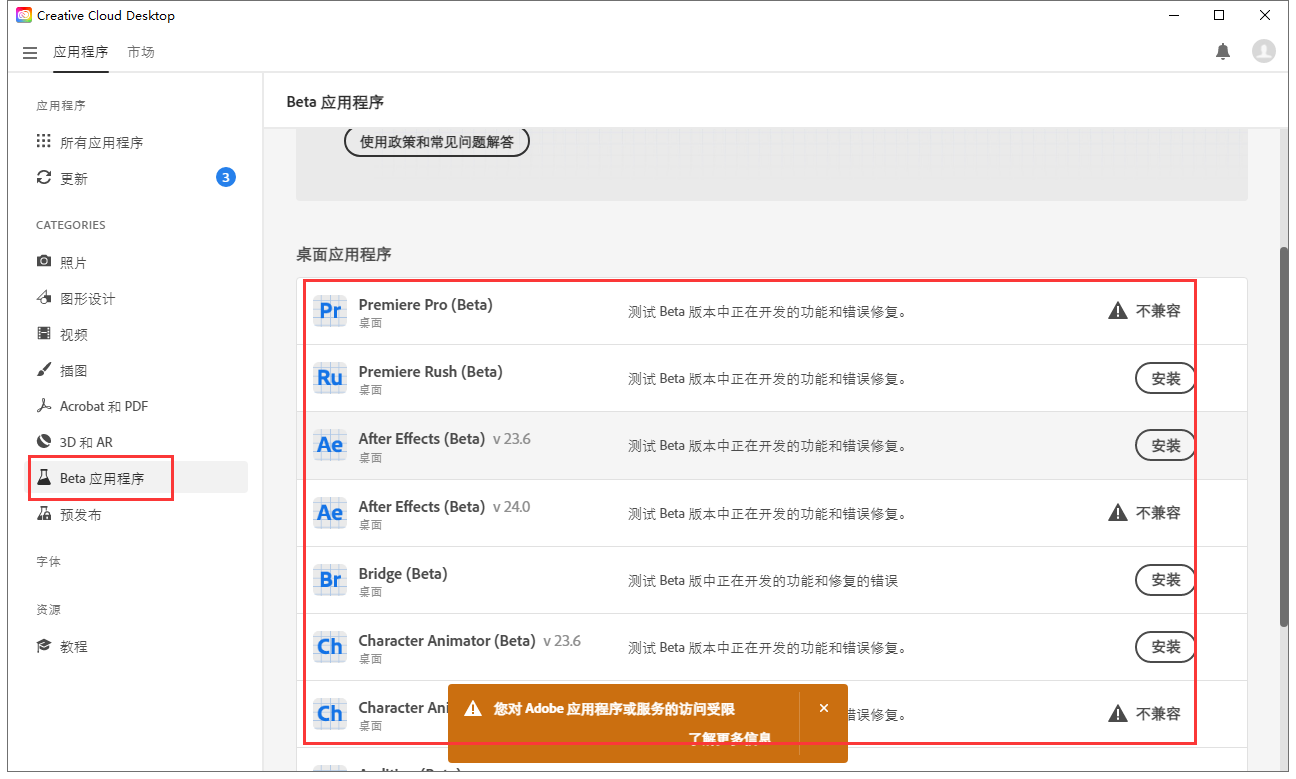The height and width of the screenshot is (779, 1296).
Task: Install Premiere Rush (Beta)
Action: click(1166, 378)
